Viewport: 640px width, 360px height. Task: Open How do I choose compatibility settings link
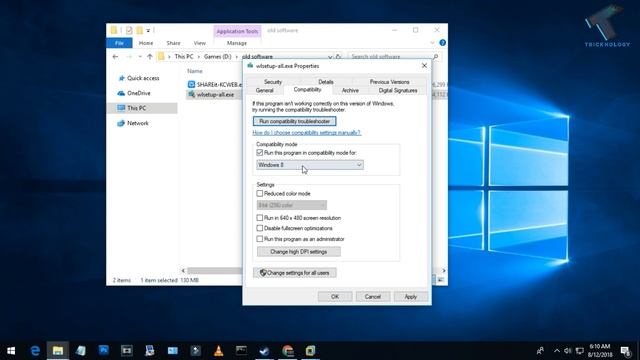(307, 133)
